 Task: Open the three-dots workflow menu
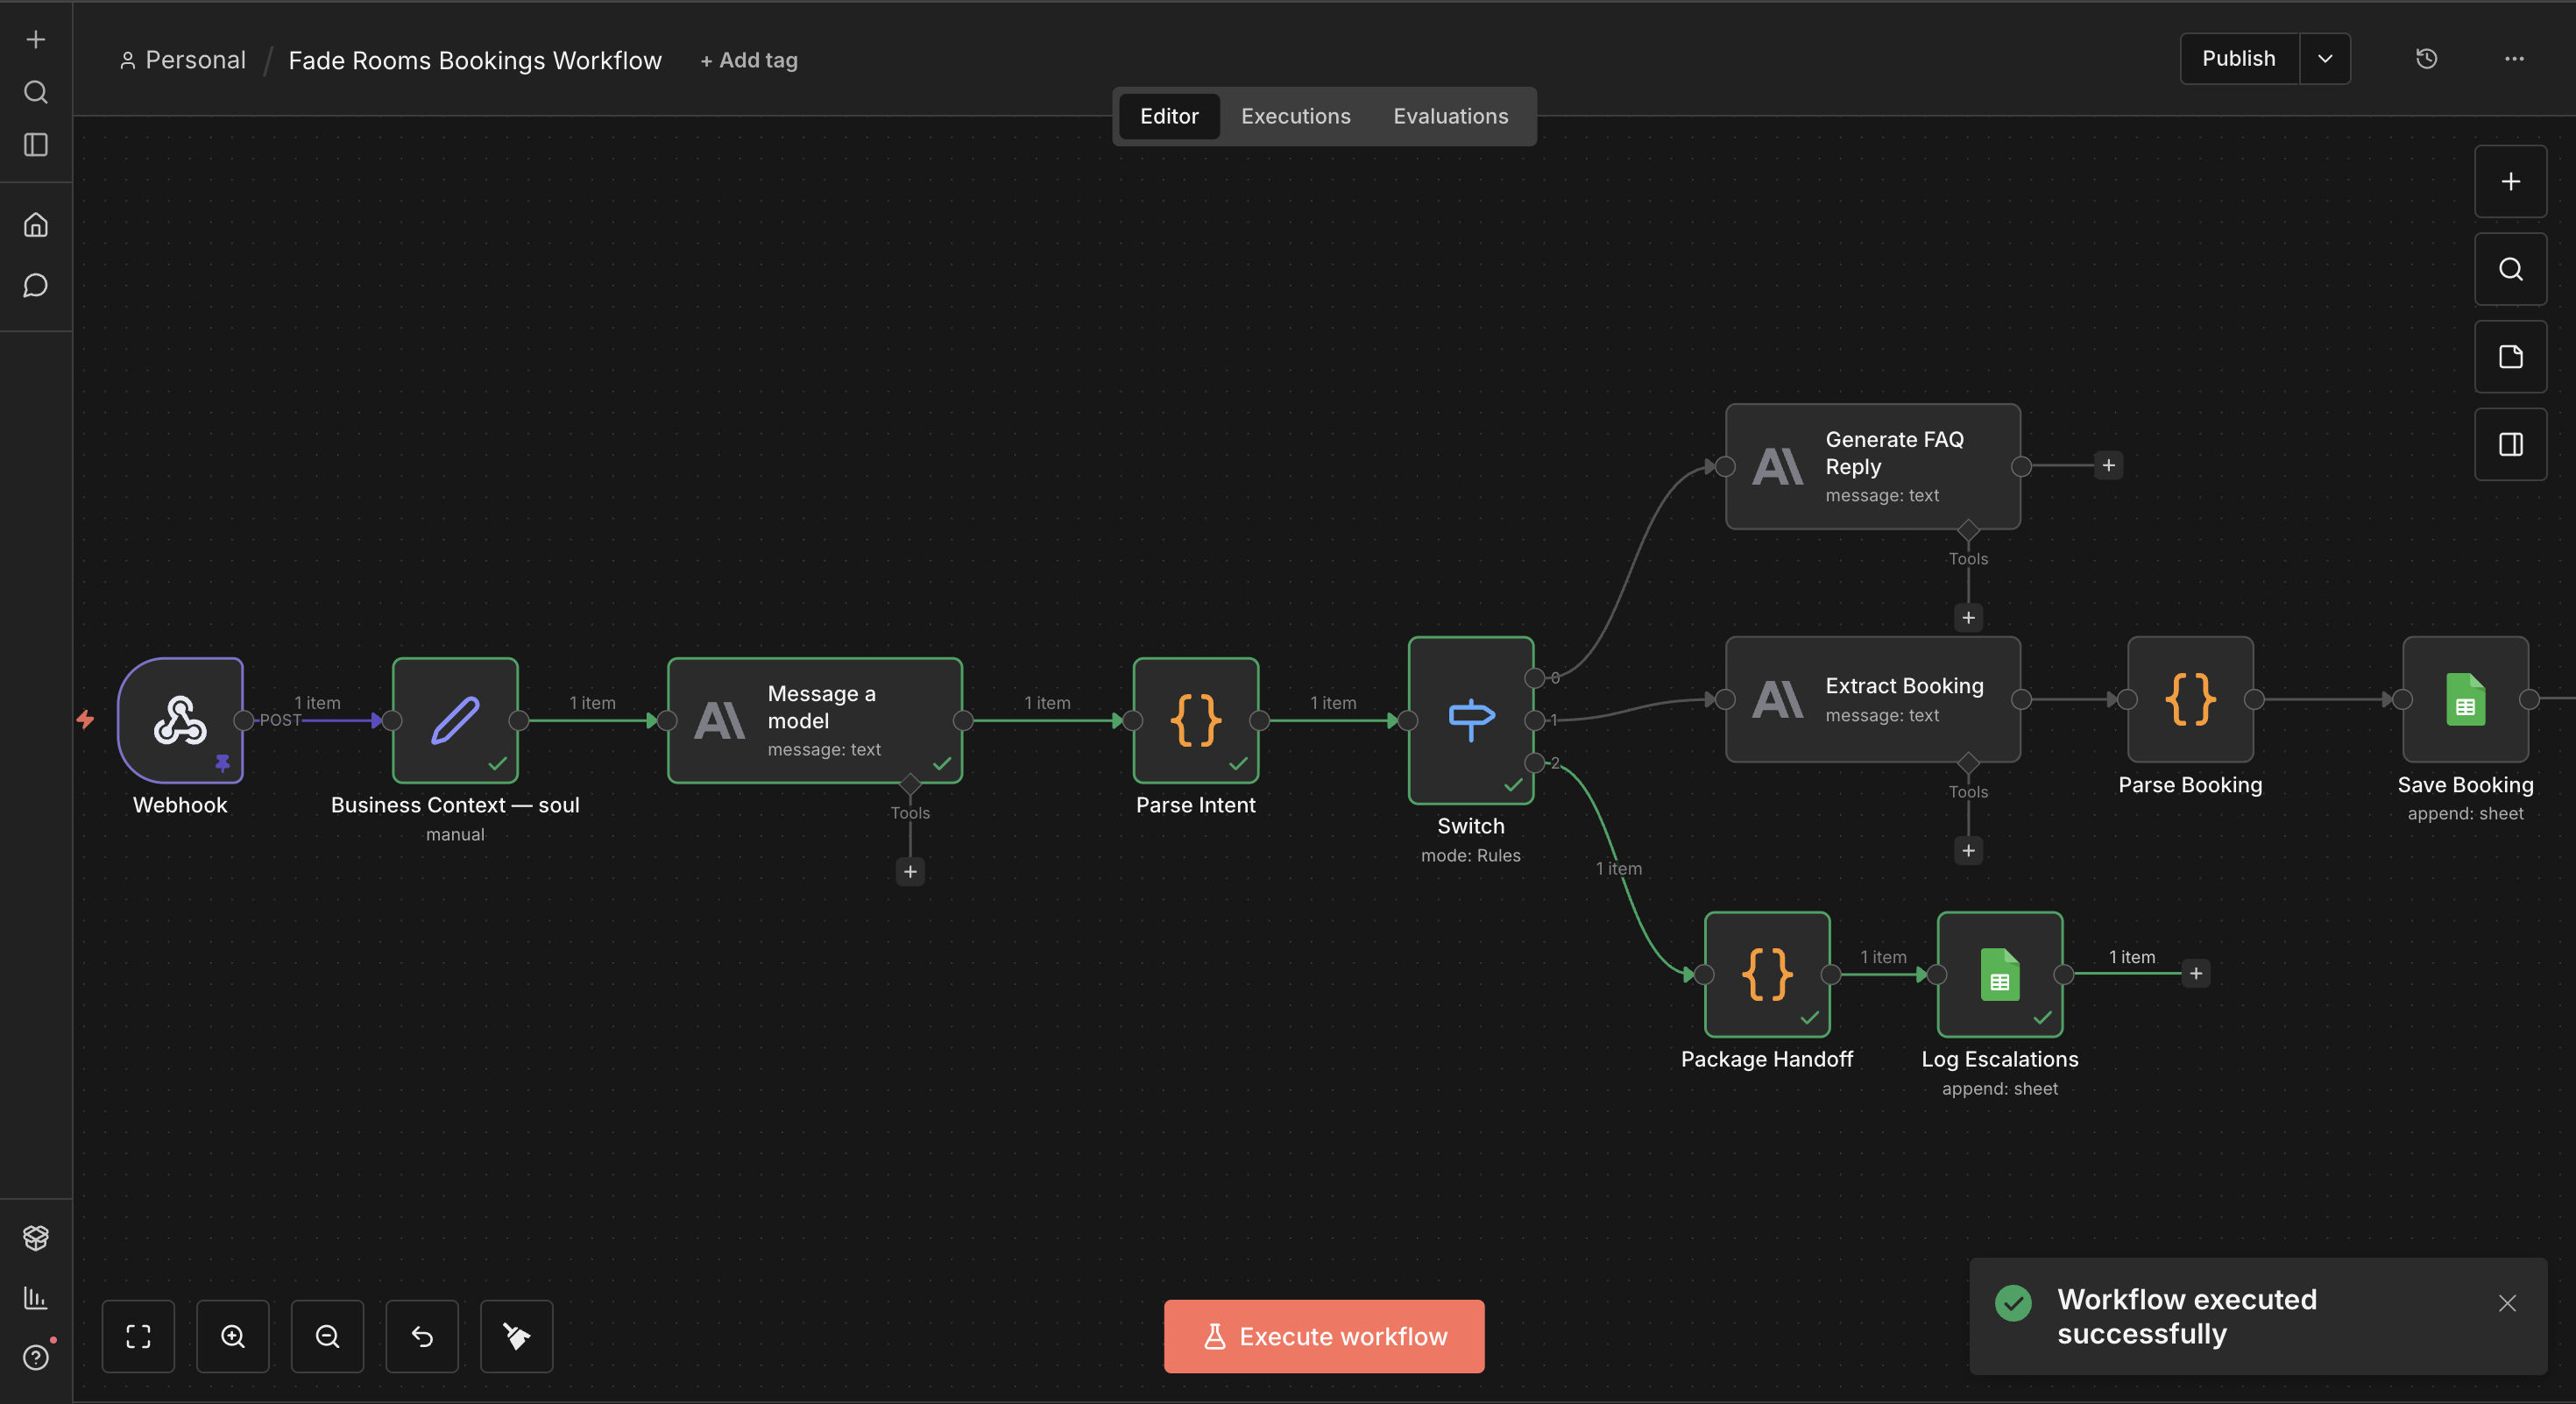click(x=2514, y=59)
